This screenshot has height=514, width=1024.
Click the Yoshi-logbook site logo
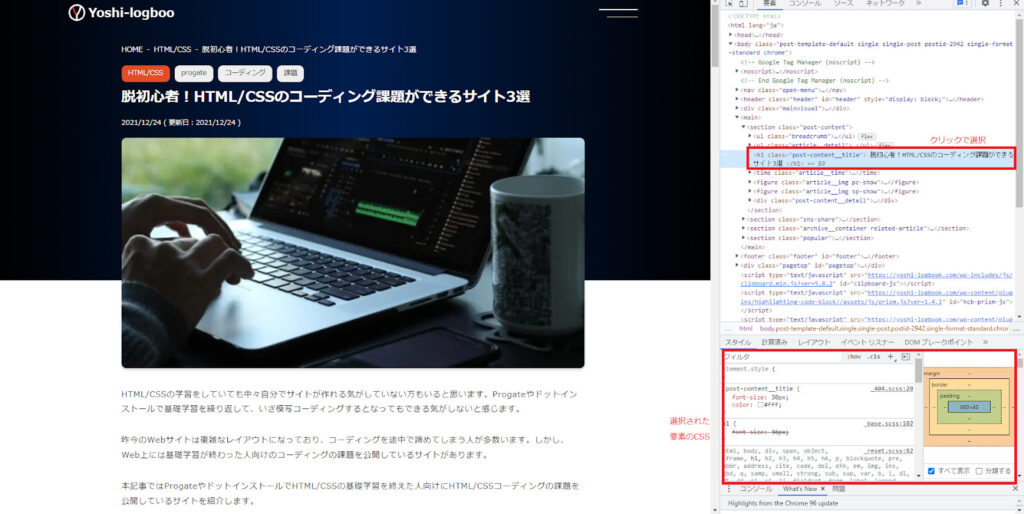coord(120,13)
